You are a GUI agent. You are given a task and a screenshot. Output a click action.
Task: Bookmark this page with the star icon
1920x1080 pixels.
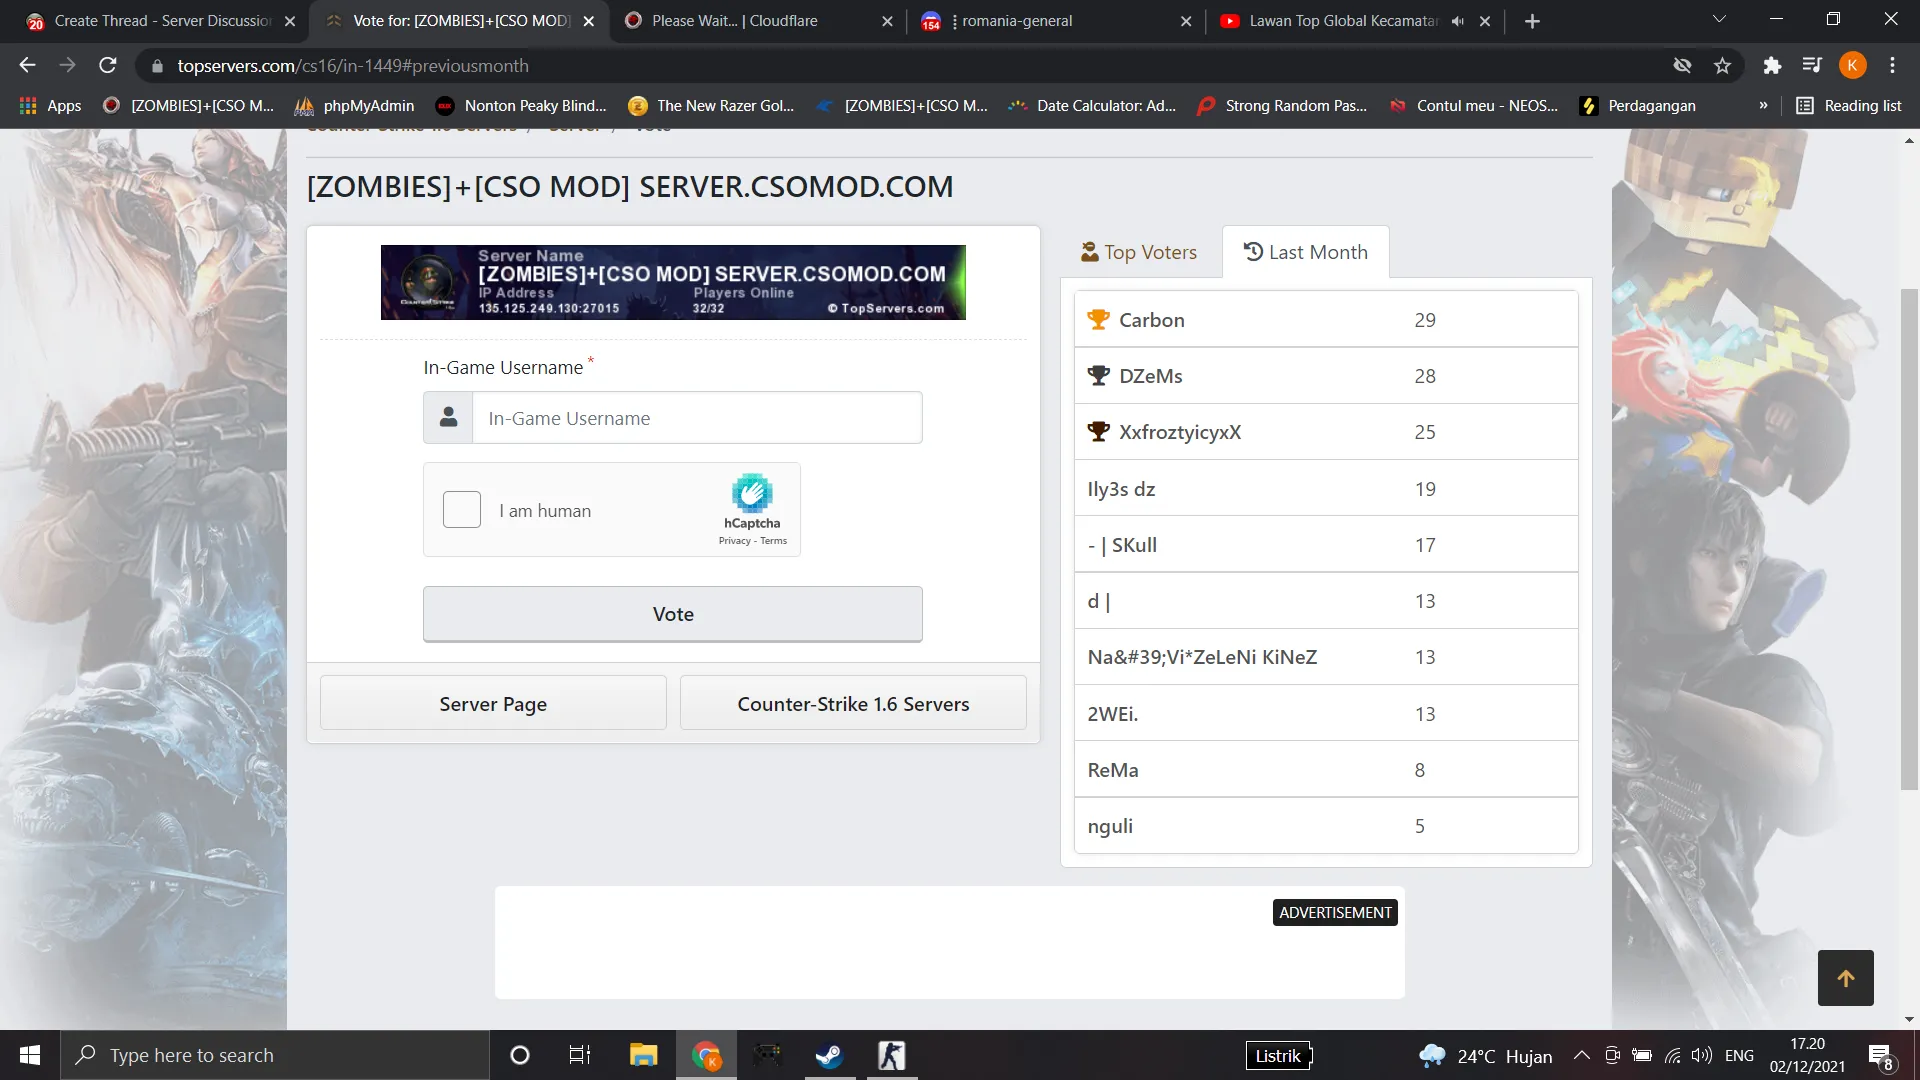click(1722, 66)
